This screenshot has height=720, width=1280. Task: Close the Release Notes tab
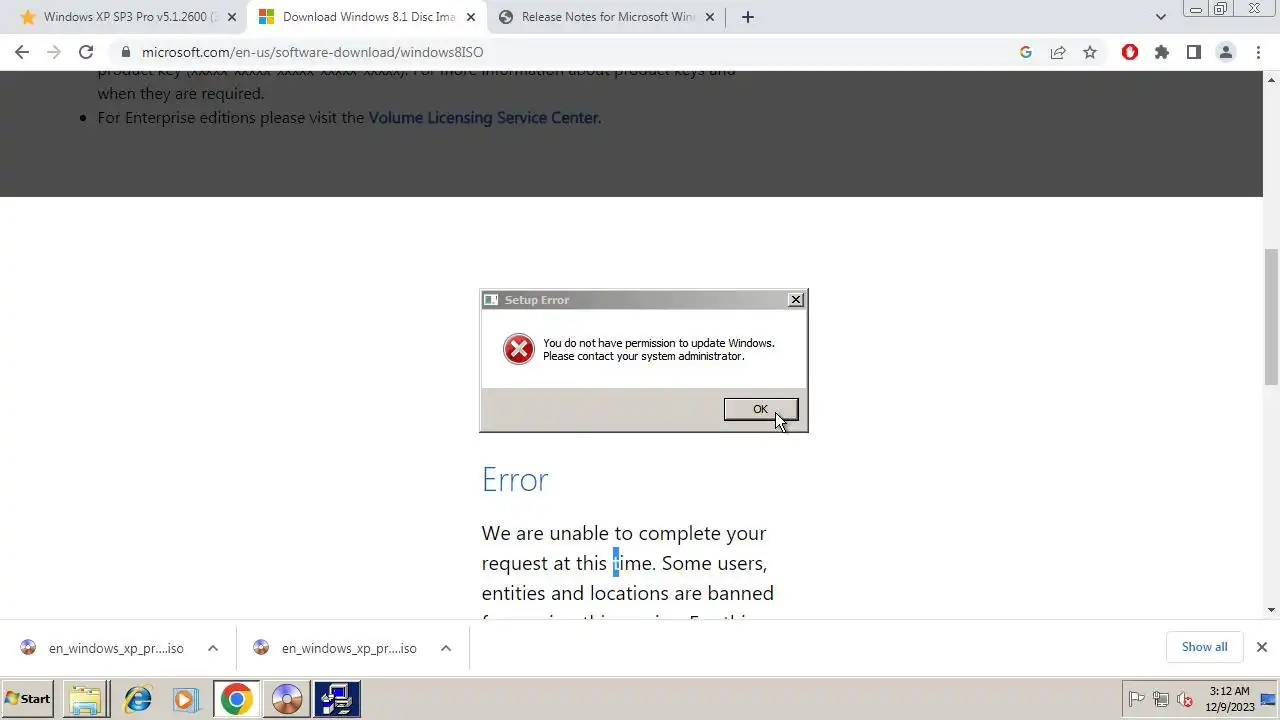(x=710, y=17)
